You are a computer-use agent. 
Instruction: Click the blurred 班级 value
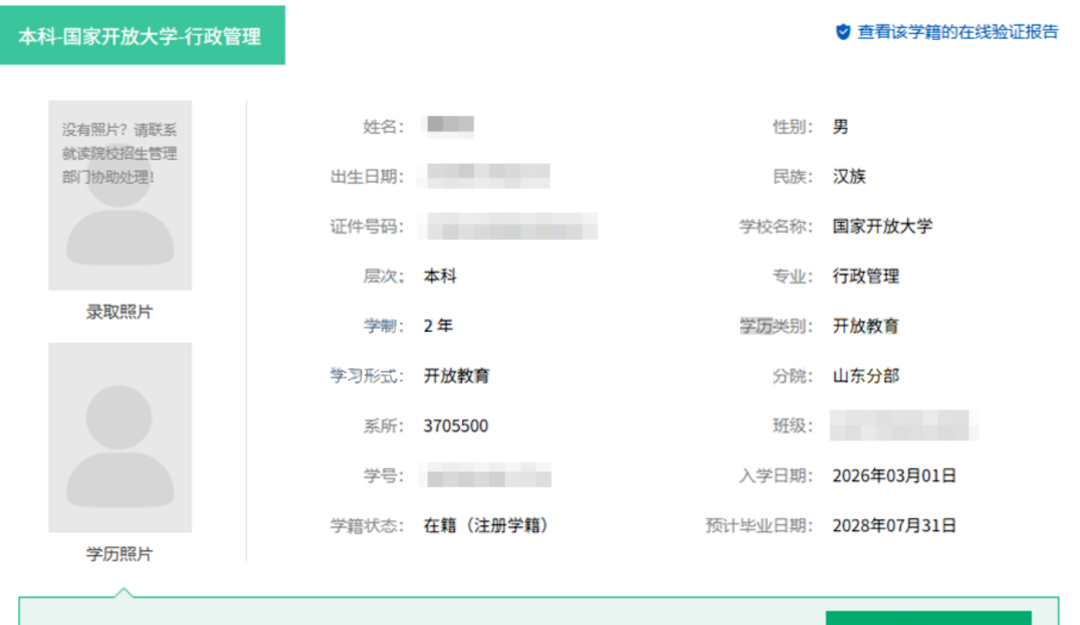pos(904,425)
